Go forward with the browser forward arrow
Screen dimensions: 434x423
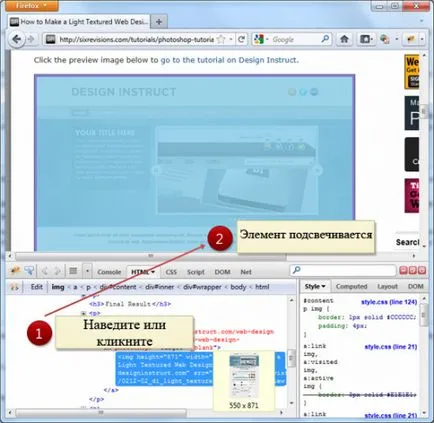tap(31, 40)
